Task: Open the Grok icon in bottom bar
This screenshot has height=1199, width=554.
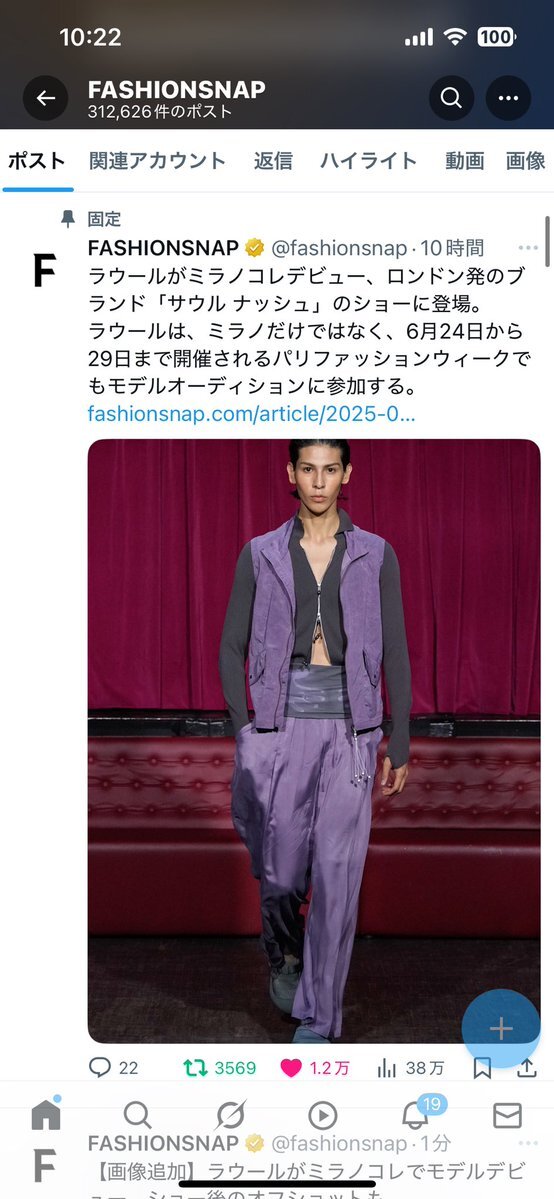Action: [230, 1116]
